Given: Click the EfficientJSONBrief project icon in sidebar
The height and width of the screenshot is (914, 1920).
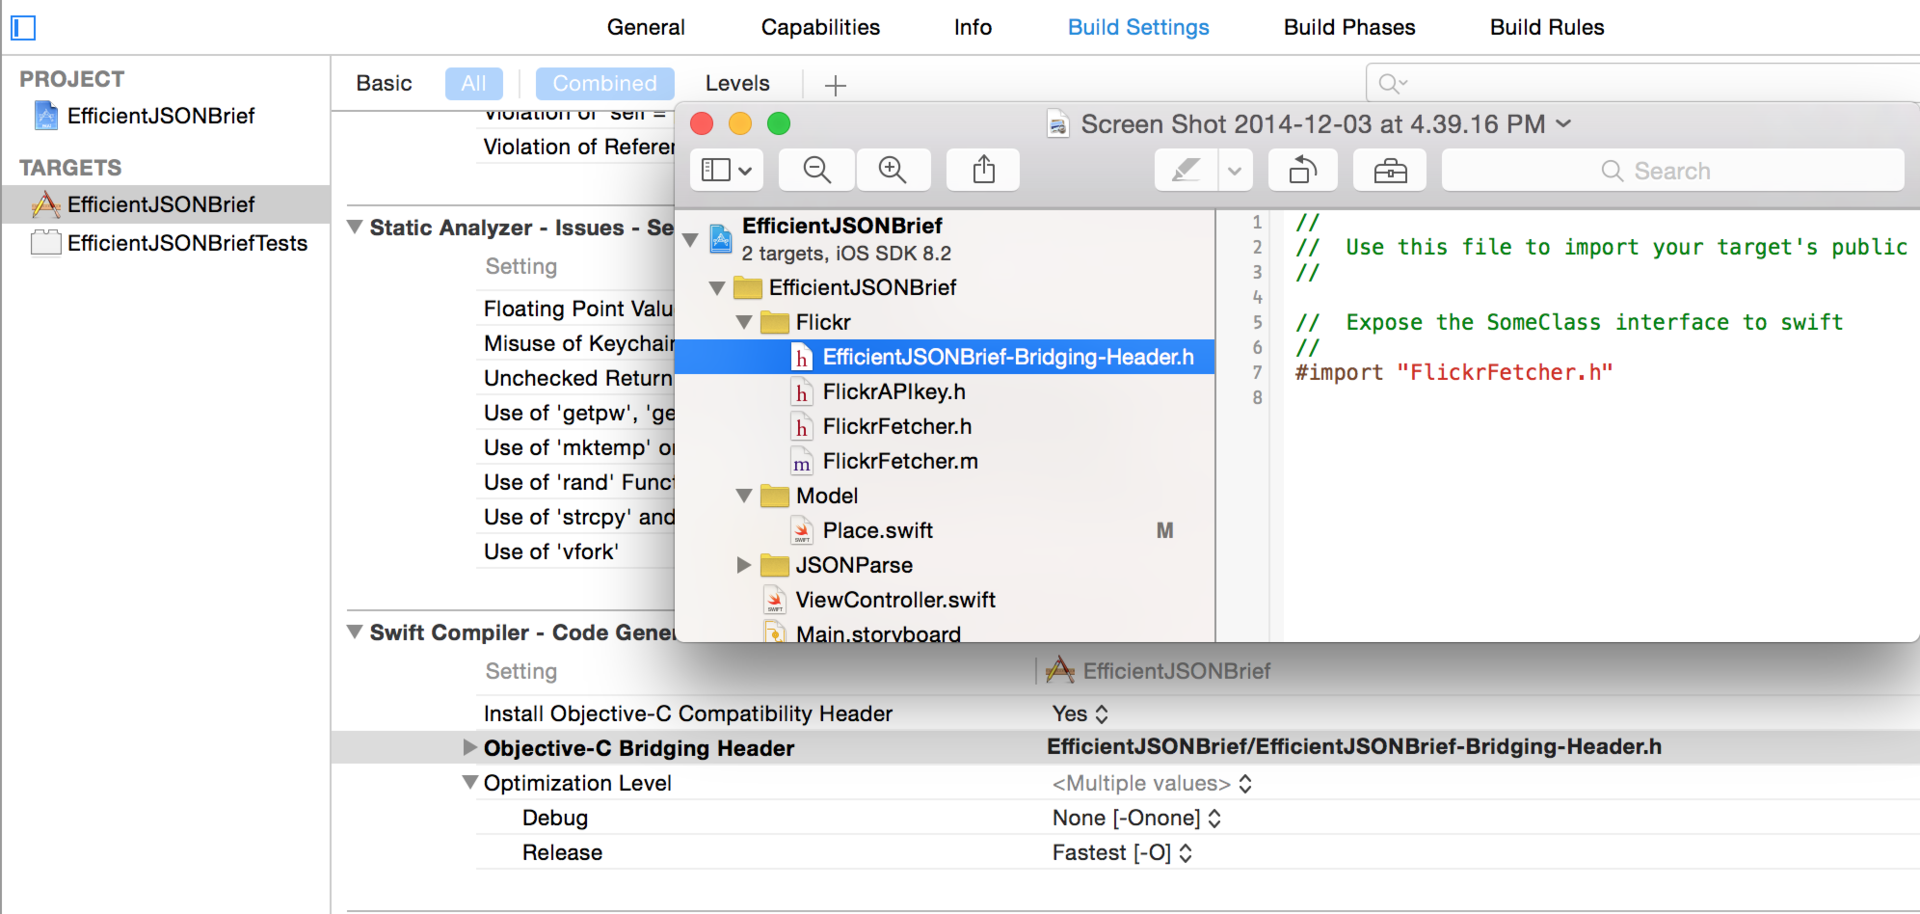Looking at the screenshot, I should click(46, 116).
